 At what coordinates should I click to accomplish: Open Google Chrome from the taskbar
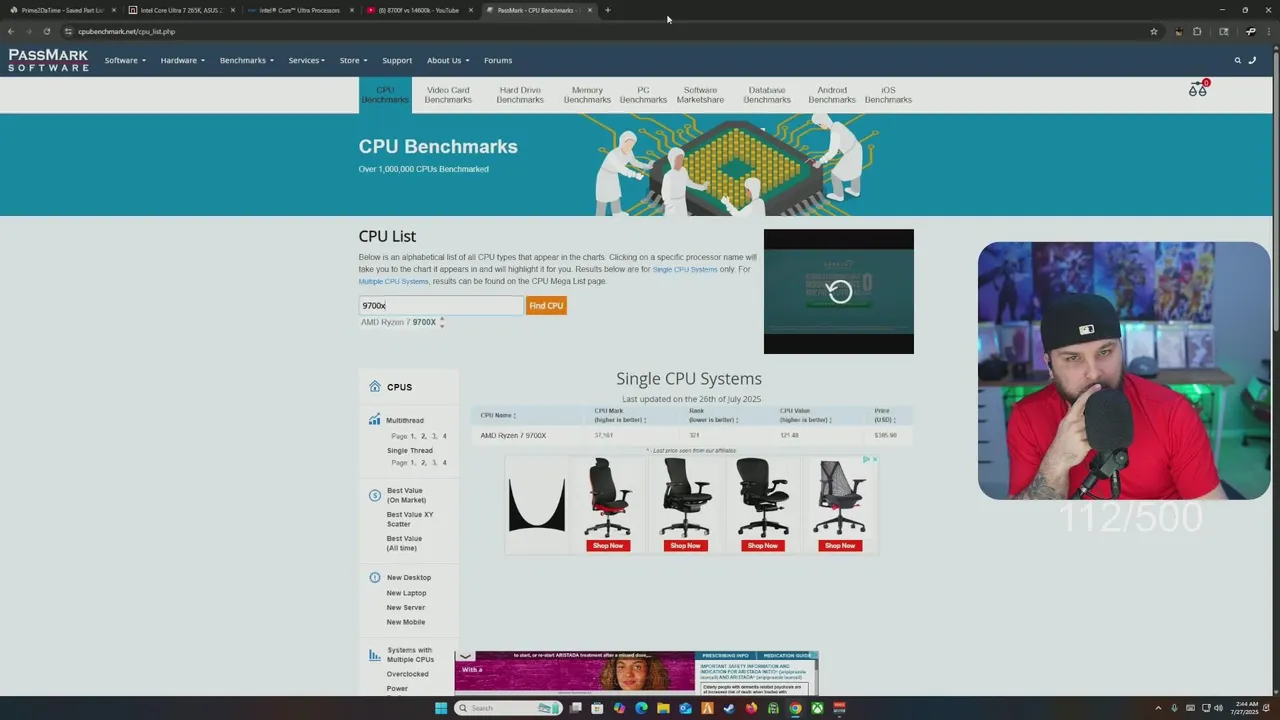click(795, 708)
